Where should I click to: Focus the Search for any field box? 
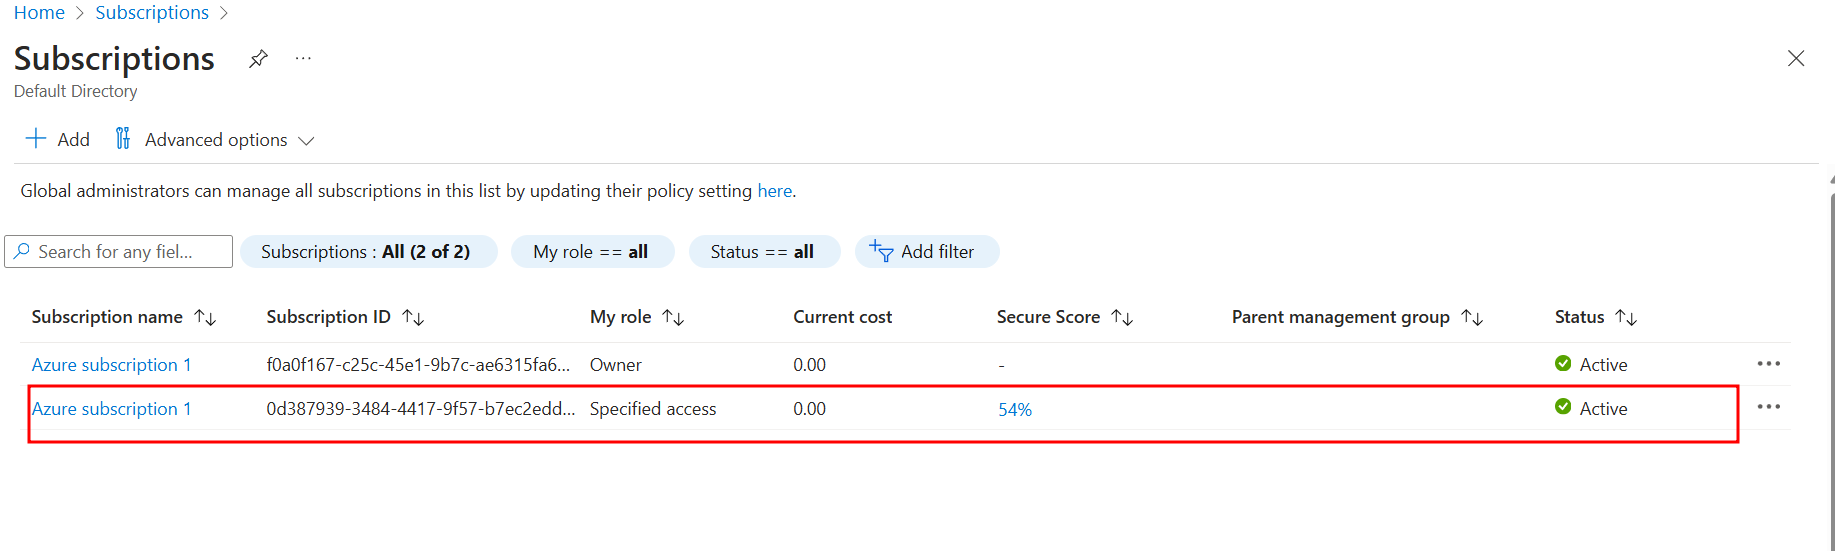pos(120,252)
